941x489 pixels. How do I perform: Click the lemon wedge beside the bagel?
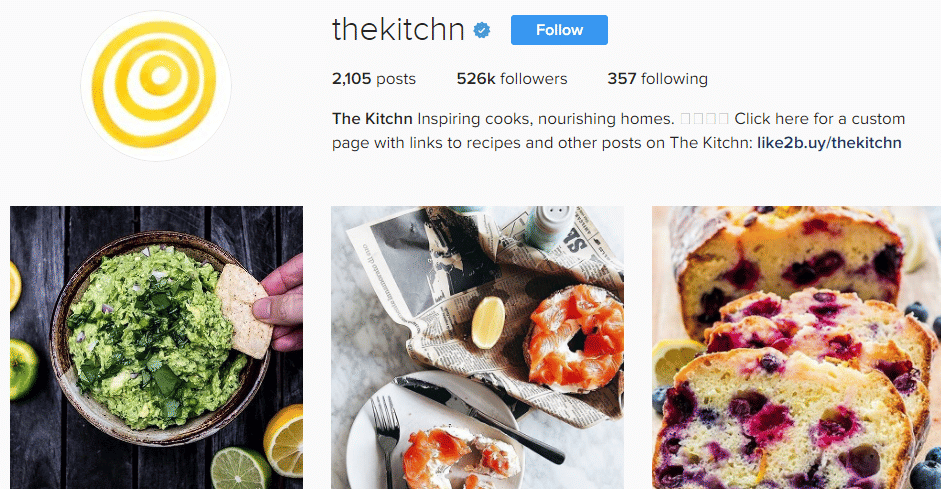click(x=488, y=320)
